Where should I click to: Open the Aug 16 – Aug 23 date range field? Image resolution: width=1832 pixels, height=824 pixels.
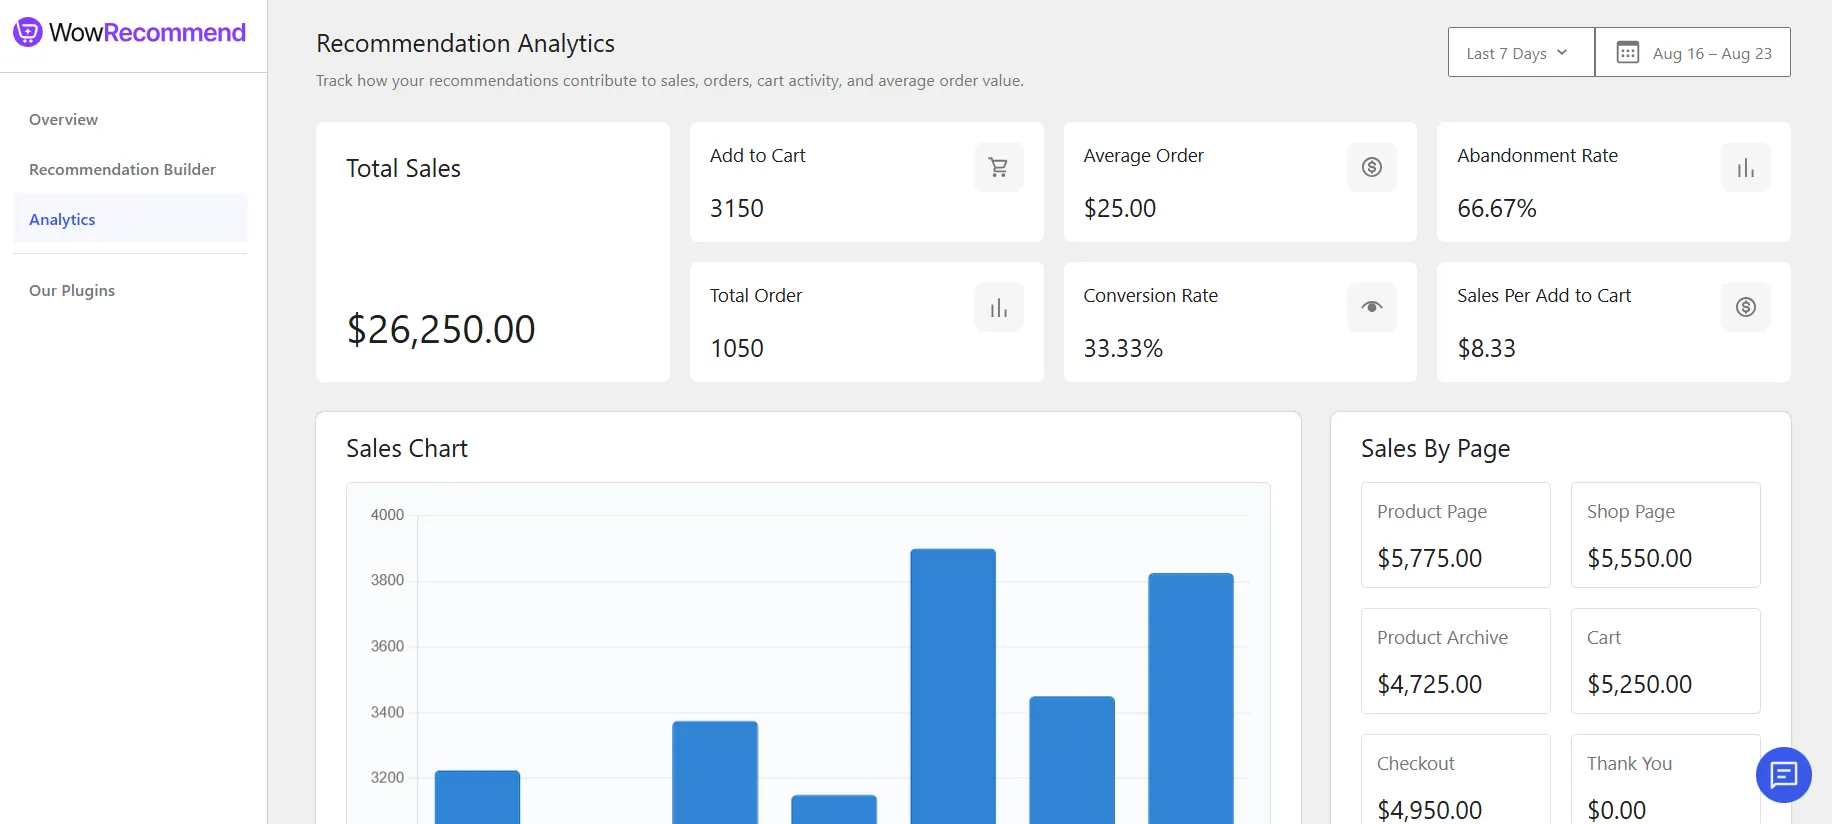coord(1693,52)
